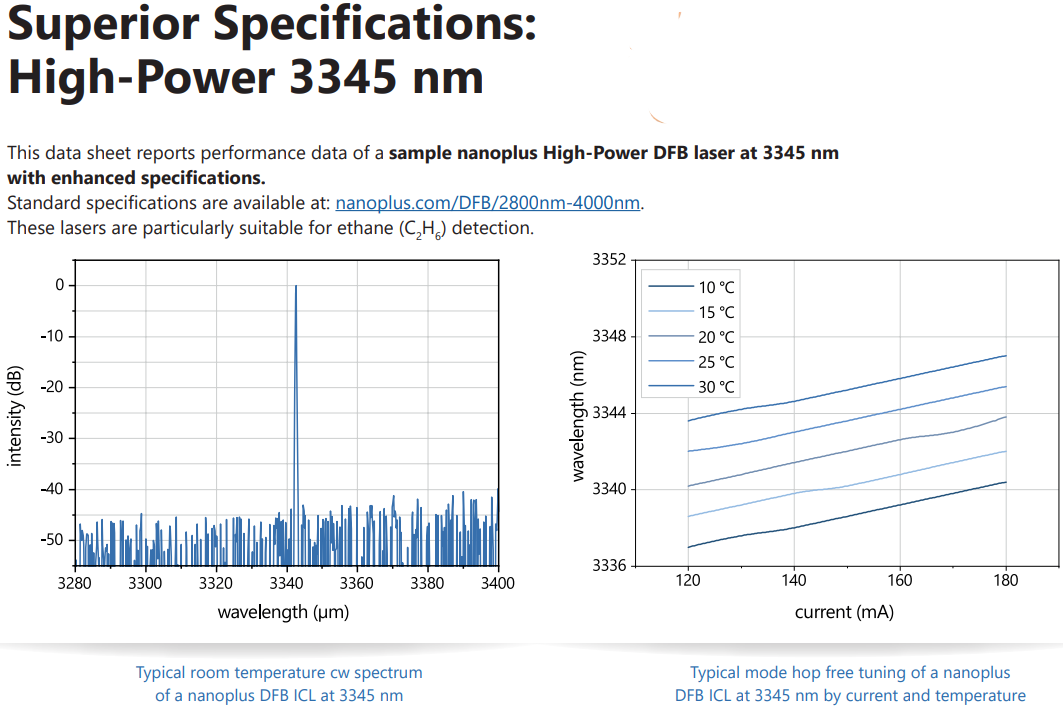Click the "25 °C" legend label
This screenshot has height=718, width=1063.
(x=717, y=362)
